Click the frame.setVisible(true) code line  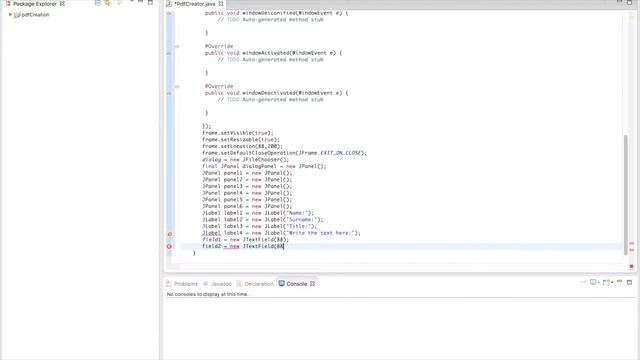point(238,133)
